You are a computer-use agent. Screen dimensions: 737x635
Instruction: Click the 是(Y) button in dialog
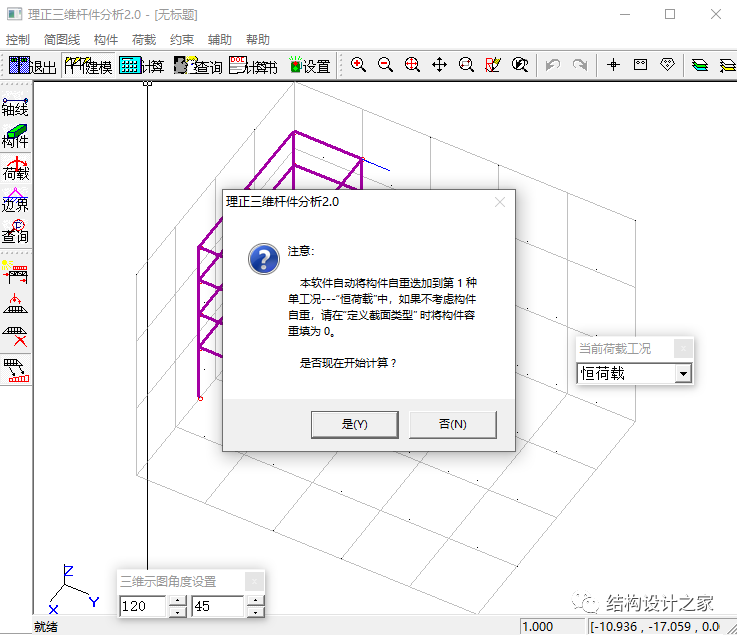tap(355, 424)
